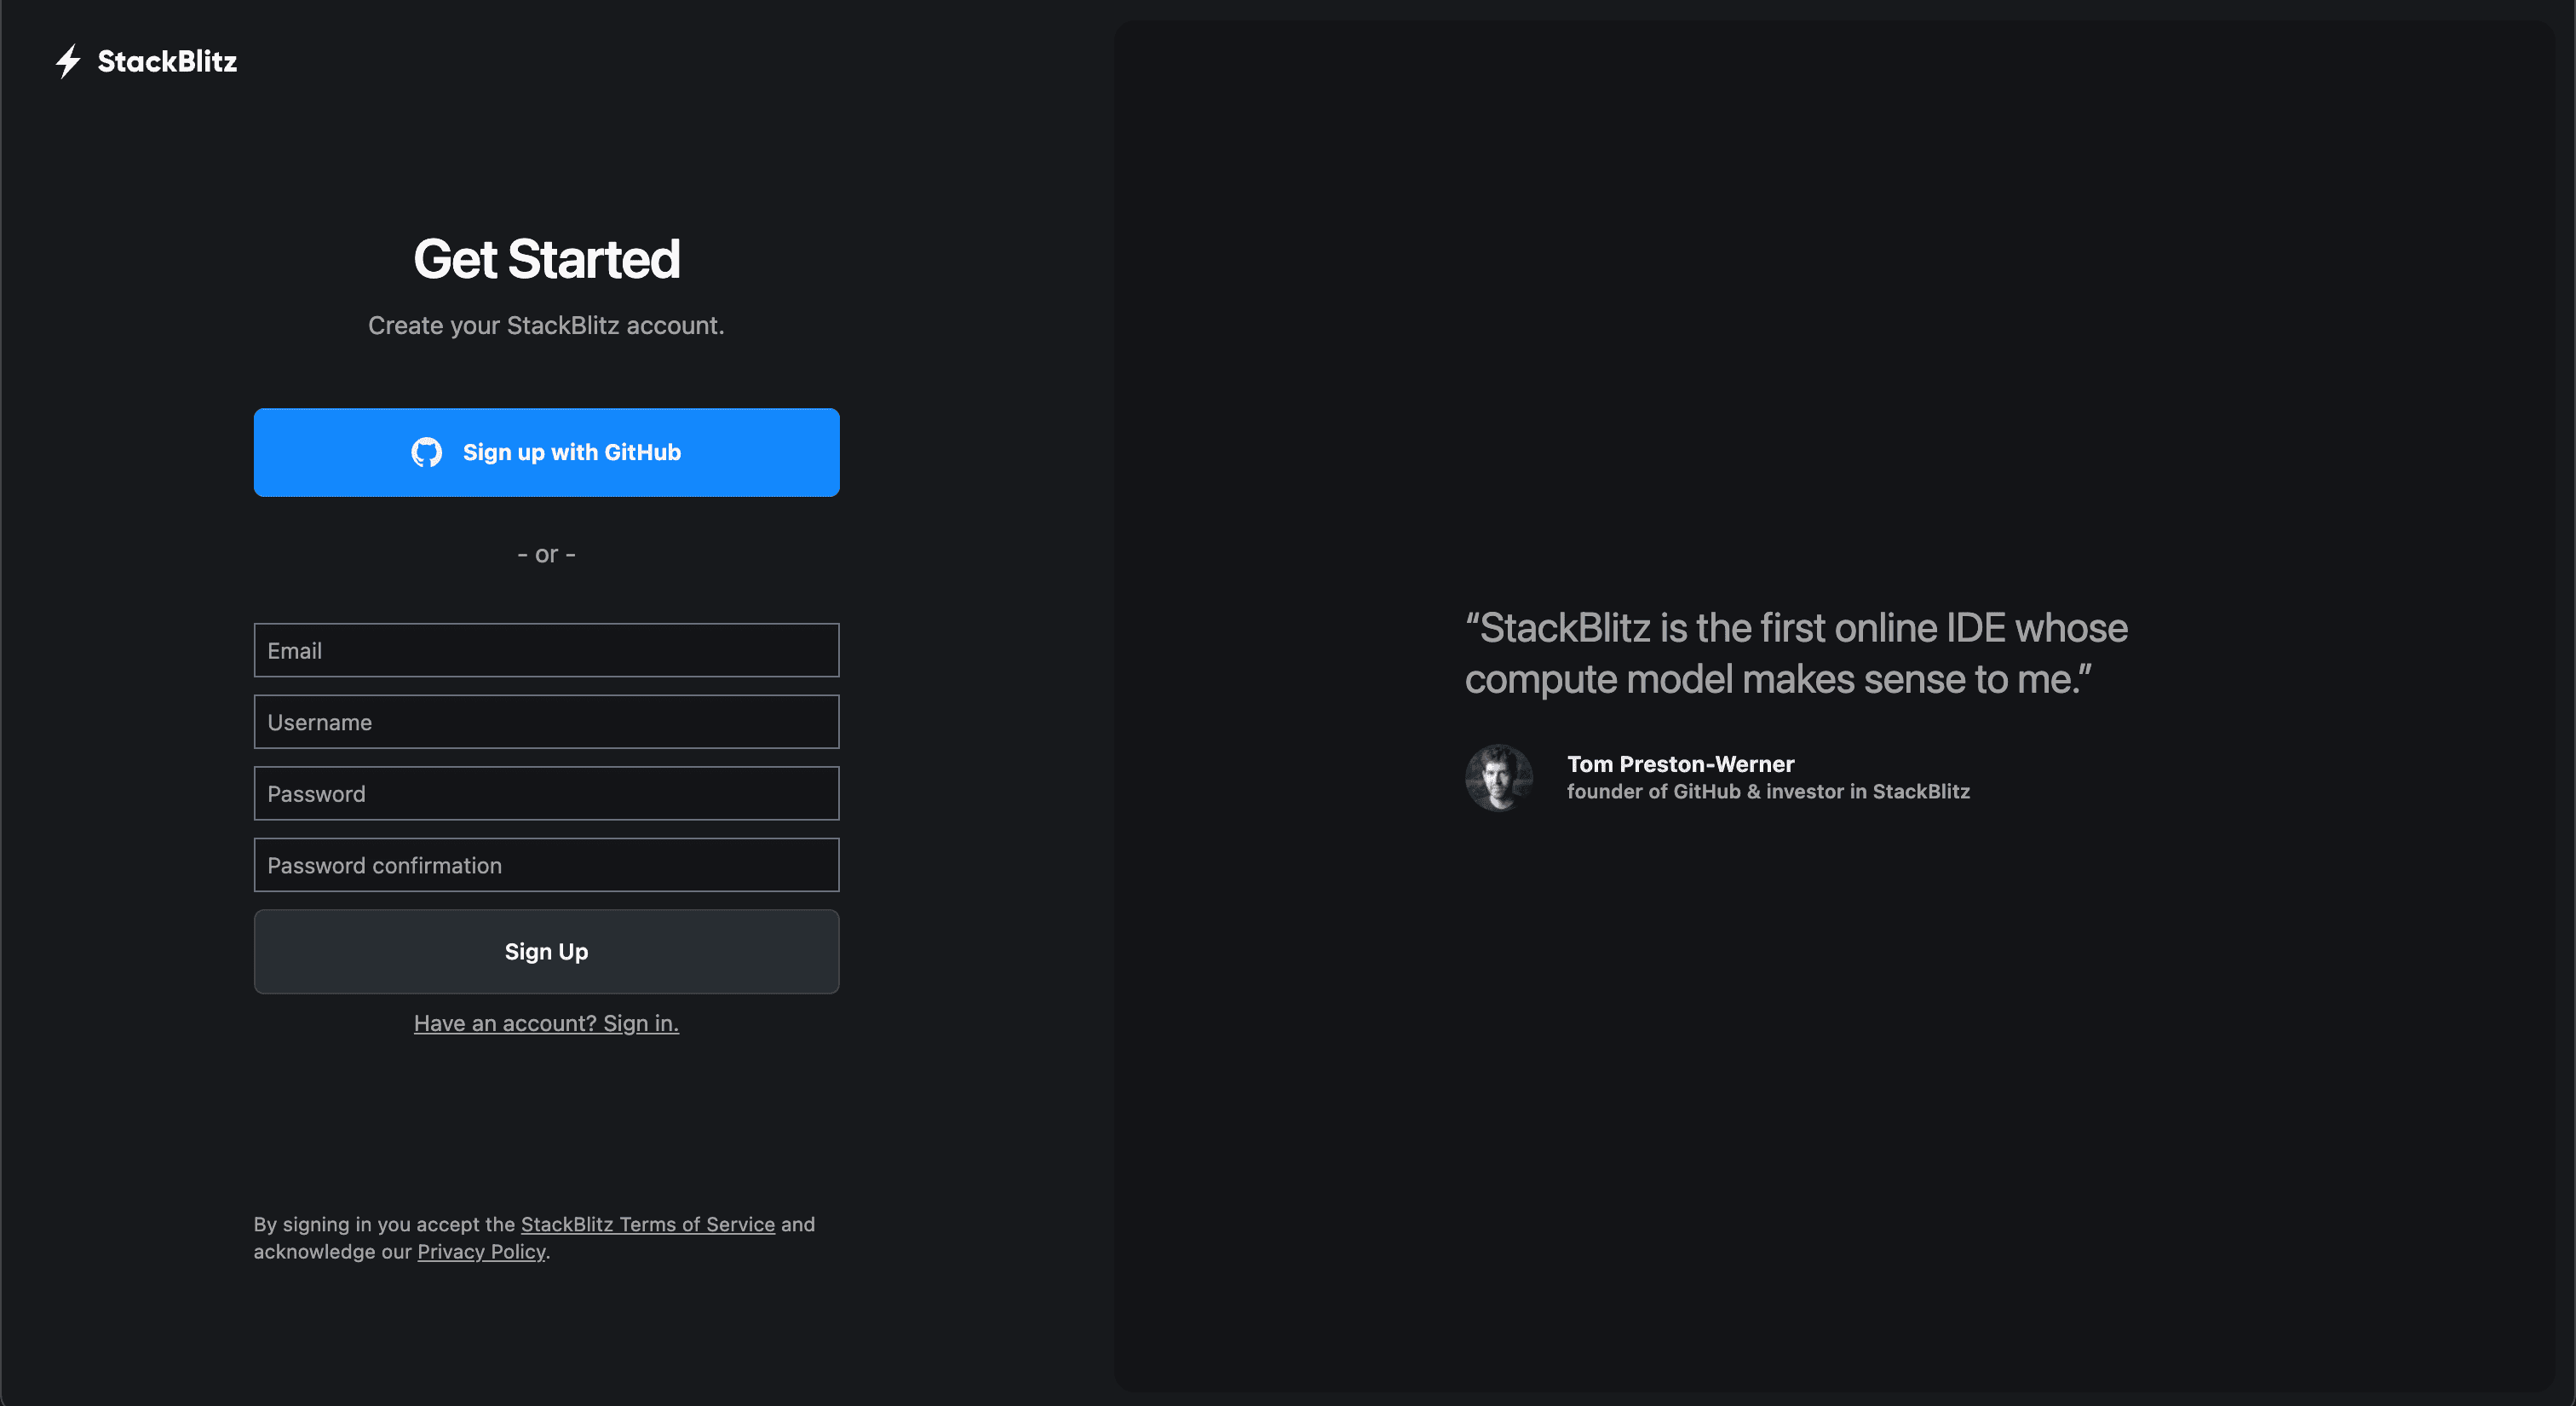Click the GitHub octocat icon
The height and width of the screenshot is (1406, 2576).
427,453
